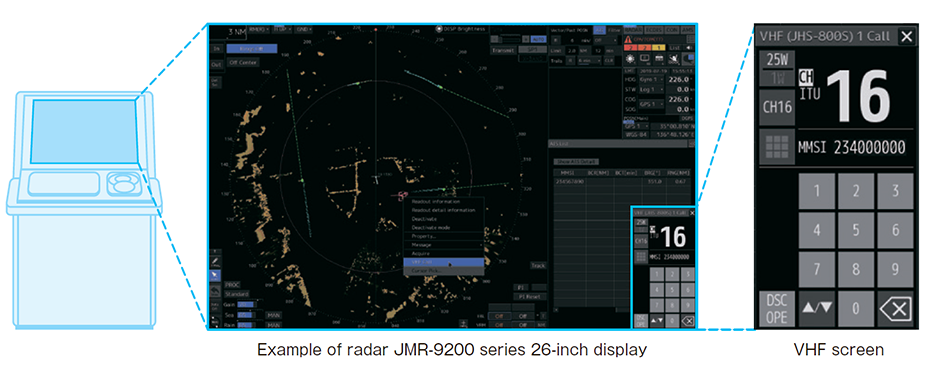
Task: Click the toolbox icon in the radar icon row
Action: click(659, 59)
